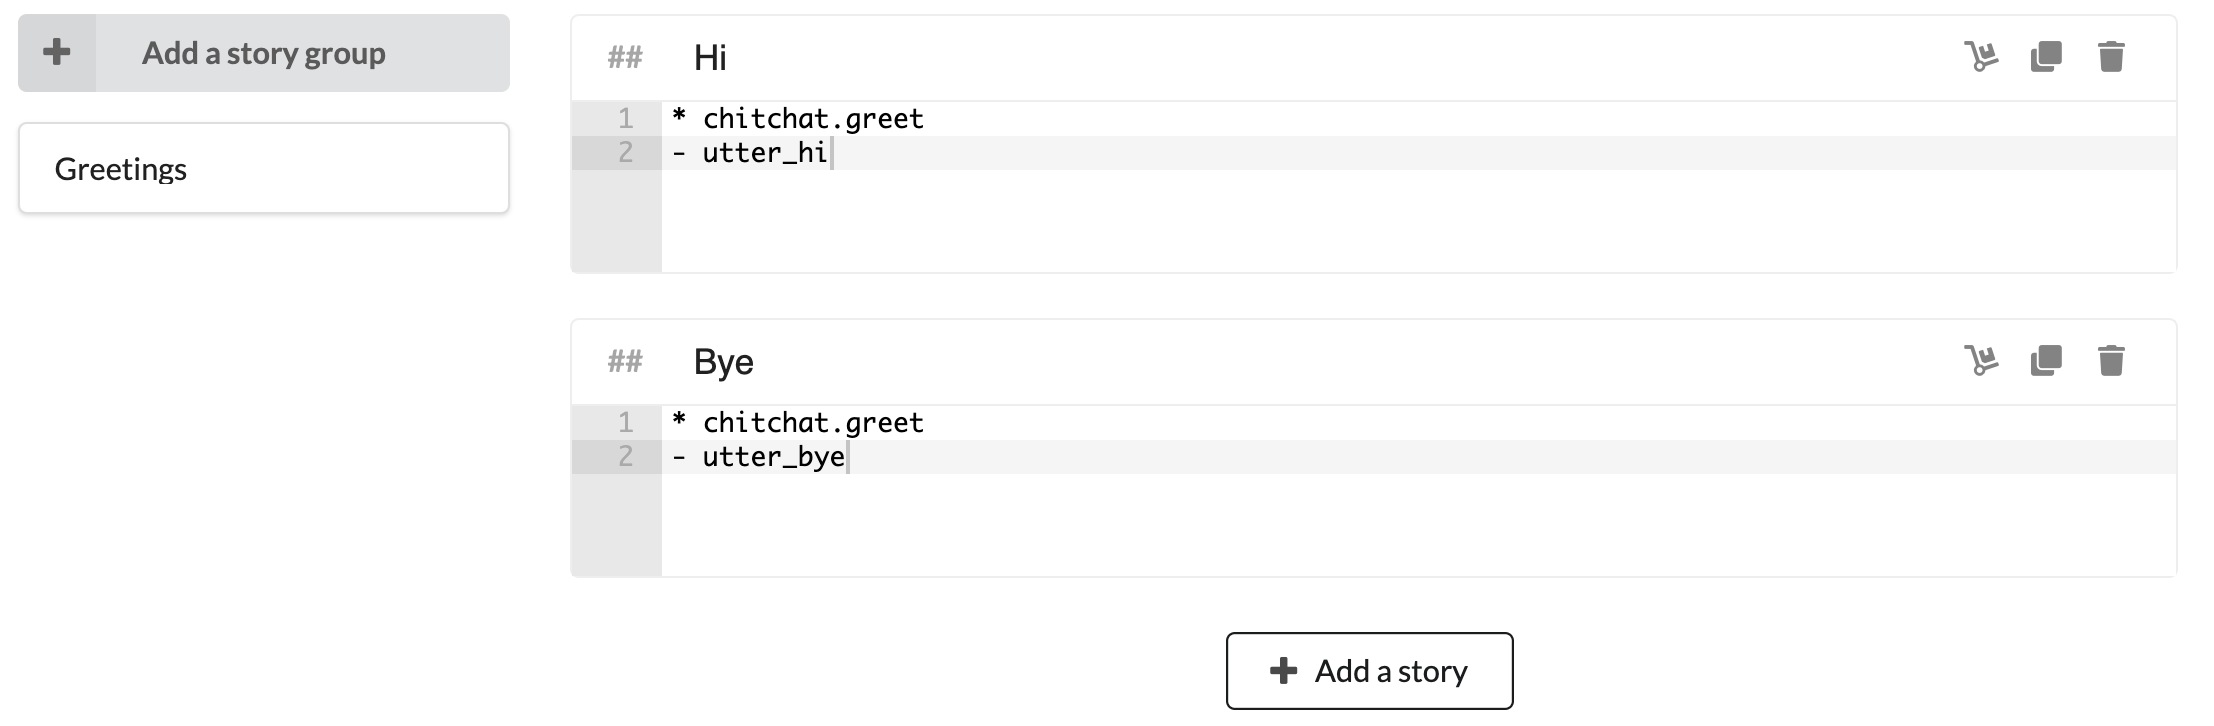Click line number 2 in Bye story gutter

point(626,457)
